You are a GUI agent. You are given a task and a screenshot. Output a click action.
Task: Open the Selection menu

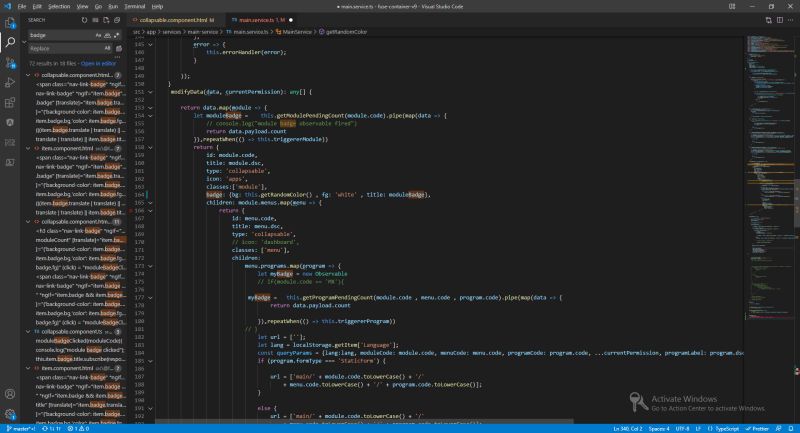point(59,7)
